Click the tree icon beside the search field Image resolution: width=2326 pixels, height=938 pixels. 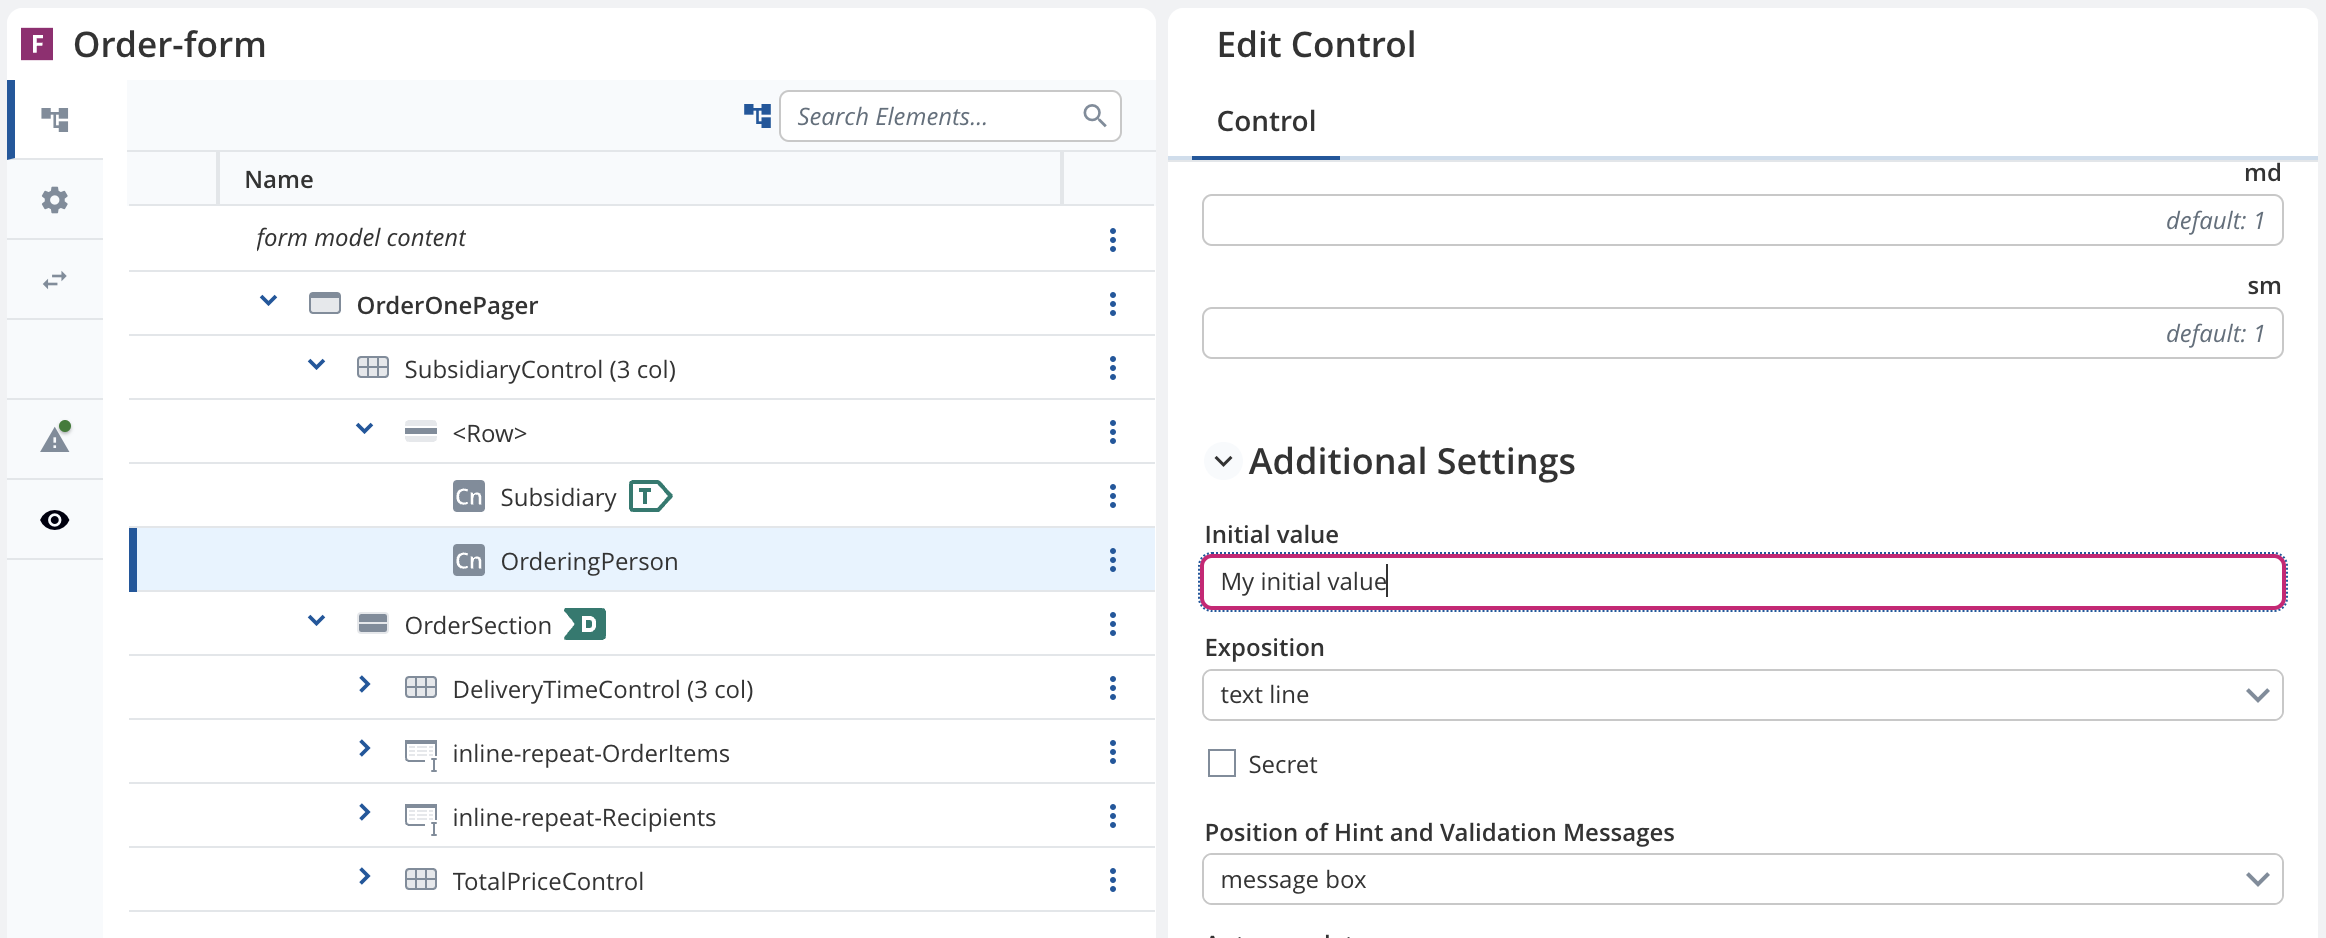757,116
